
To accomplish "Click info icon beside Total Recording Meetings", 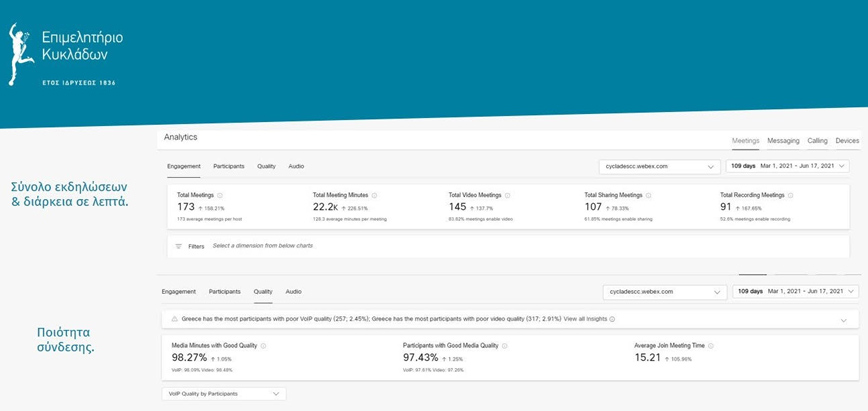I will (792, 195).
